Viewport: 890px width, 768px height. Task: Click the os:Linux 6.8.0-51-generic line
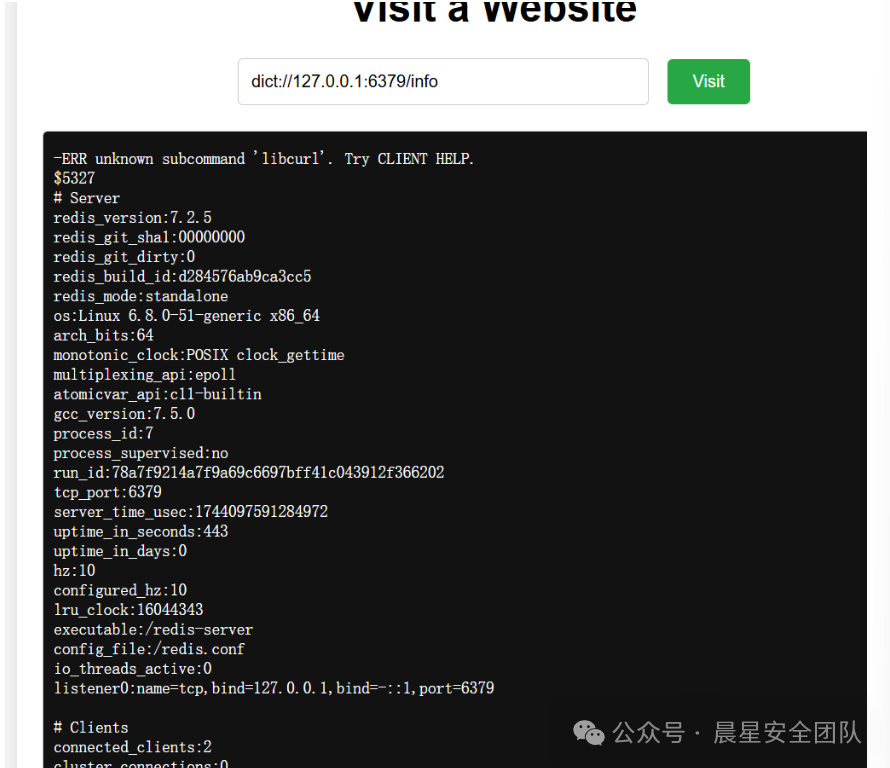(x=186, y=316)
